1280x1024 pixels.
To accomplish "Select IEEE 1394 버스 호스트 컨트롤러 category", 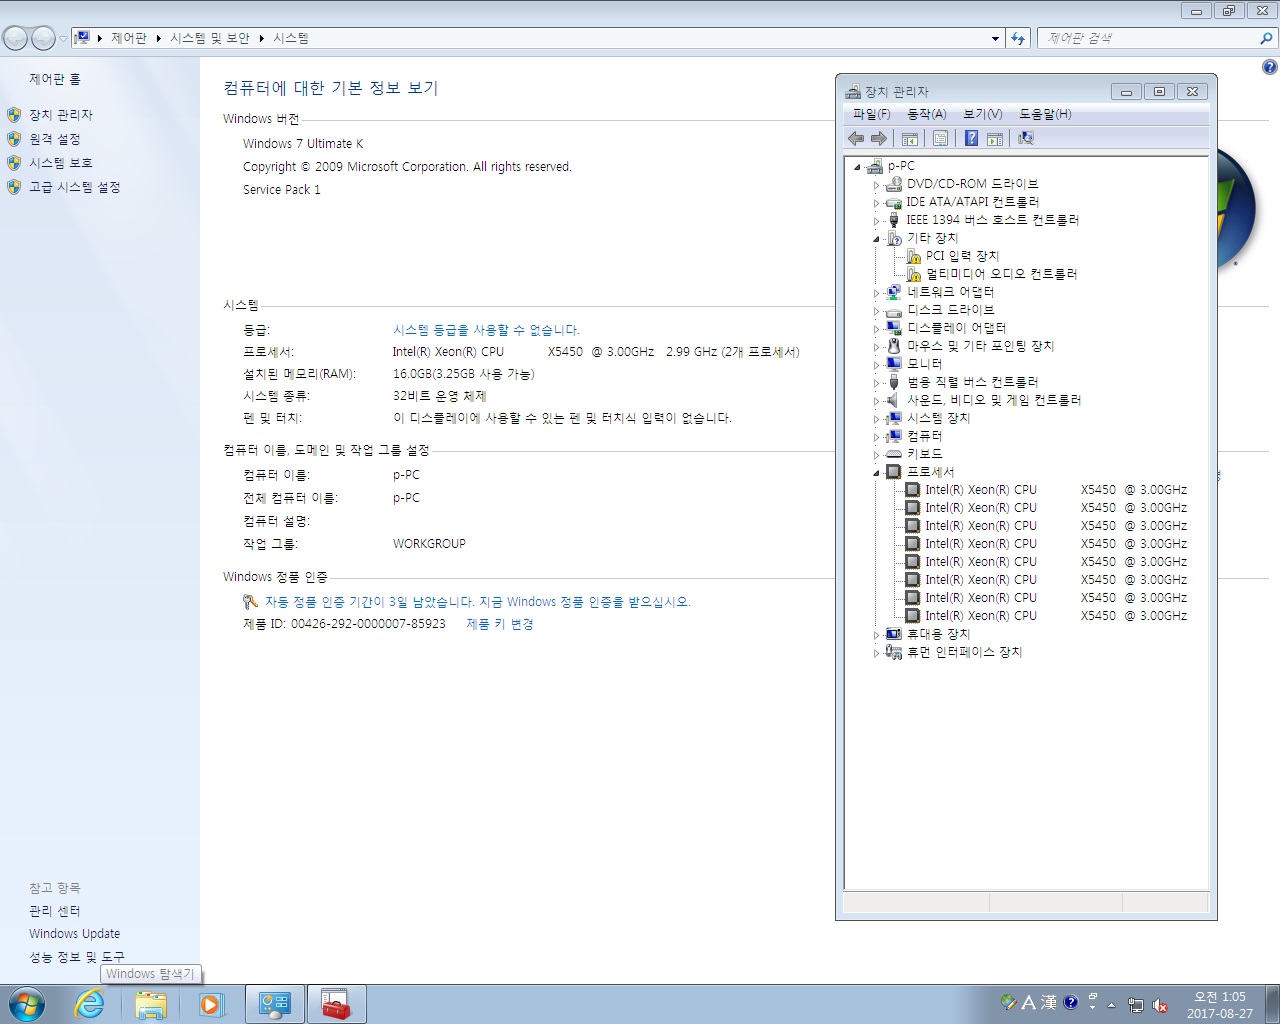I will [x=992, y=220].
